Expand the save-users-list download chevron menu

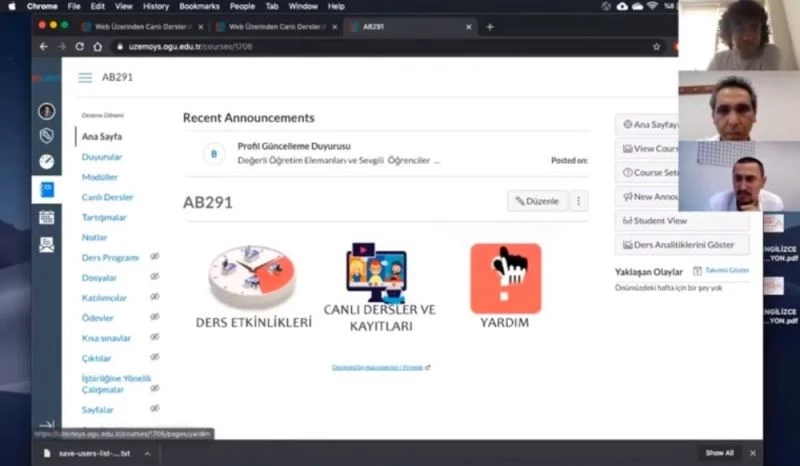(x=147, y=453)
